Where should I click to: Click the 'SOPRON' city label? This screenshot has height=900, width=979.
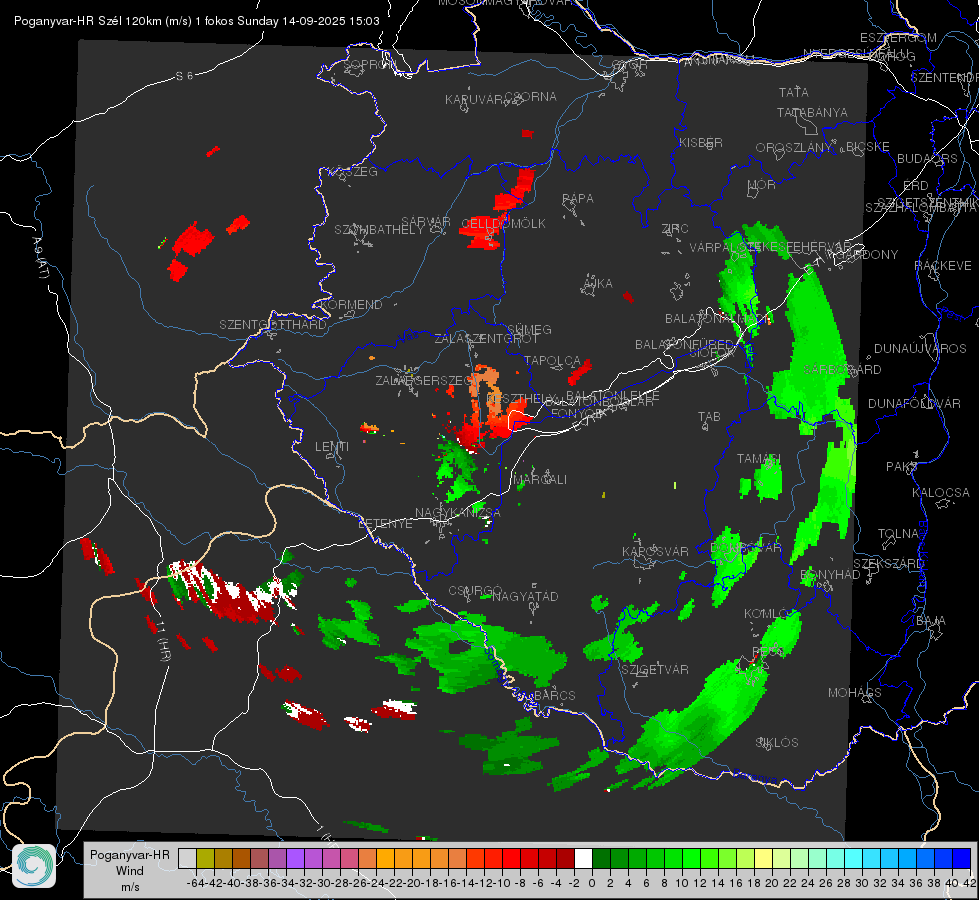click(x=369, y=64)
